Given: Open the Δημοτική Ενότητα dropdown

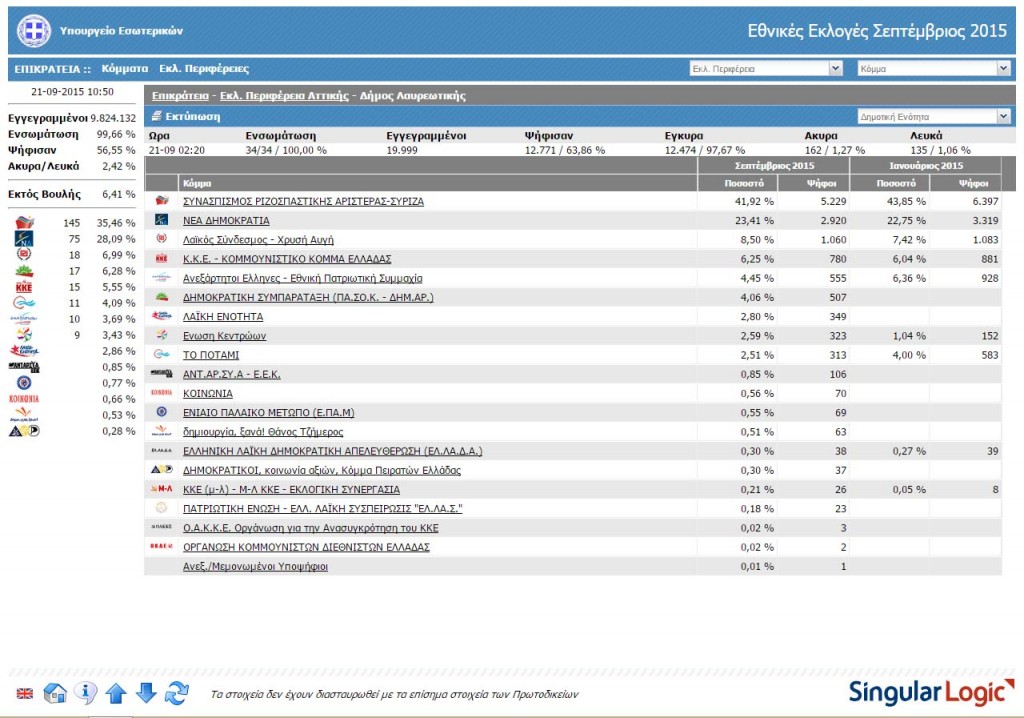Looking at the screenshot, I should pyautogui.click(x=934, y=117).
